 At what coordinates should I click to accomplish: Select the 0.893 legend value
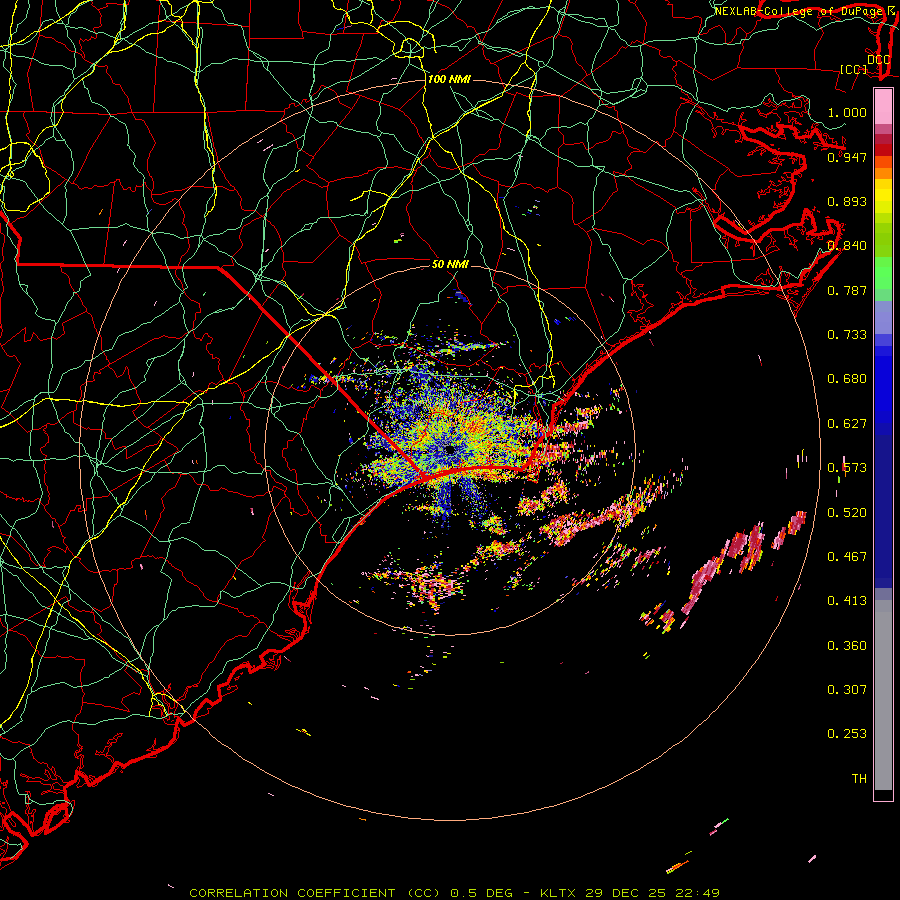(x=847, y=201)
